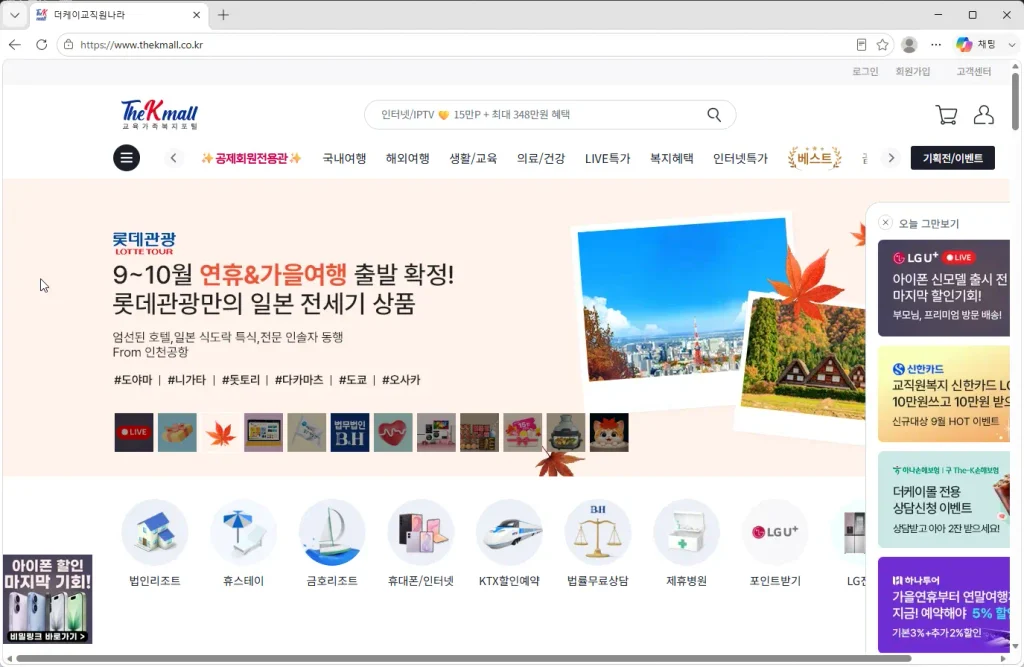Image resolution: width=1024 pixels, height=667 pixels.
Task: Add this page to favorites
Action: [x=882, y=44]
